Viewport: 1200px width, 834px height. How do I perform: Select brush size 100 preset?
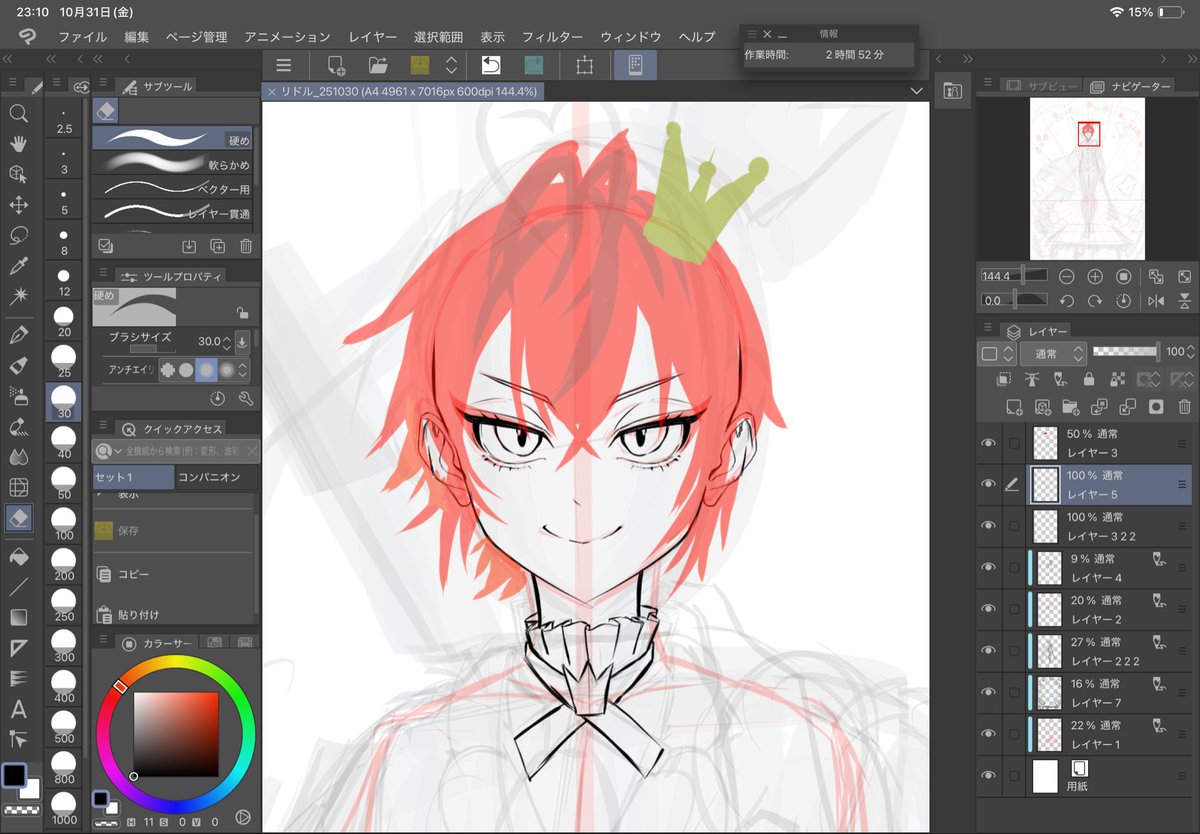click(x=64, y=524)
